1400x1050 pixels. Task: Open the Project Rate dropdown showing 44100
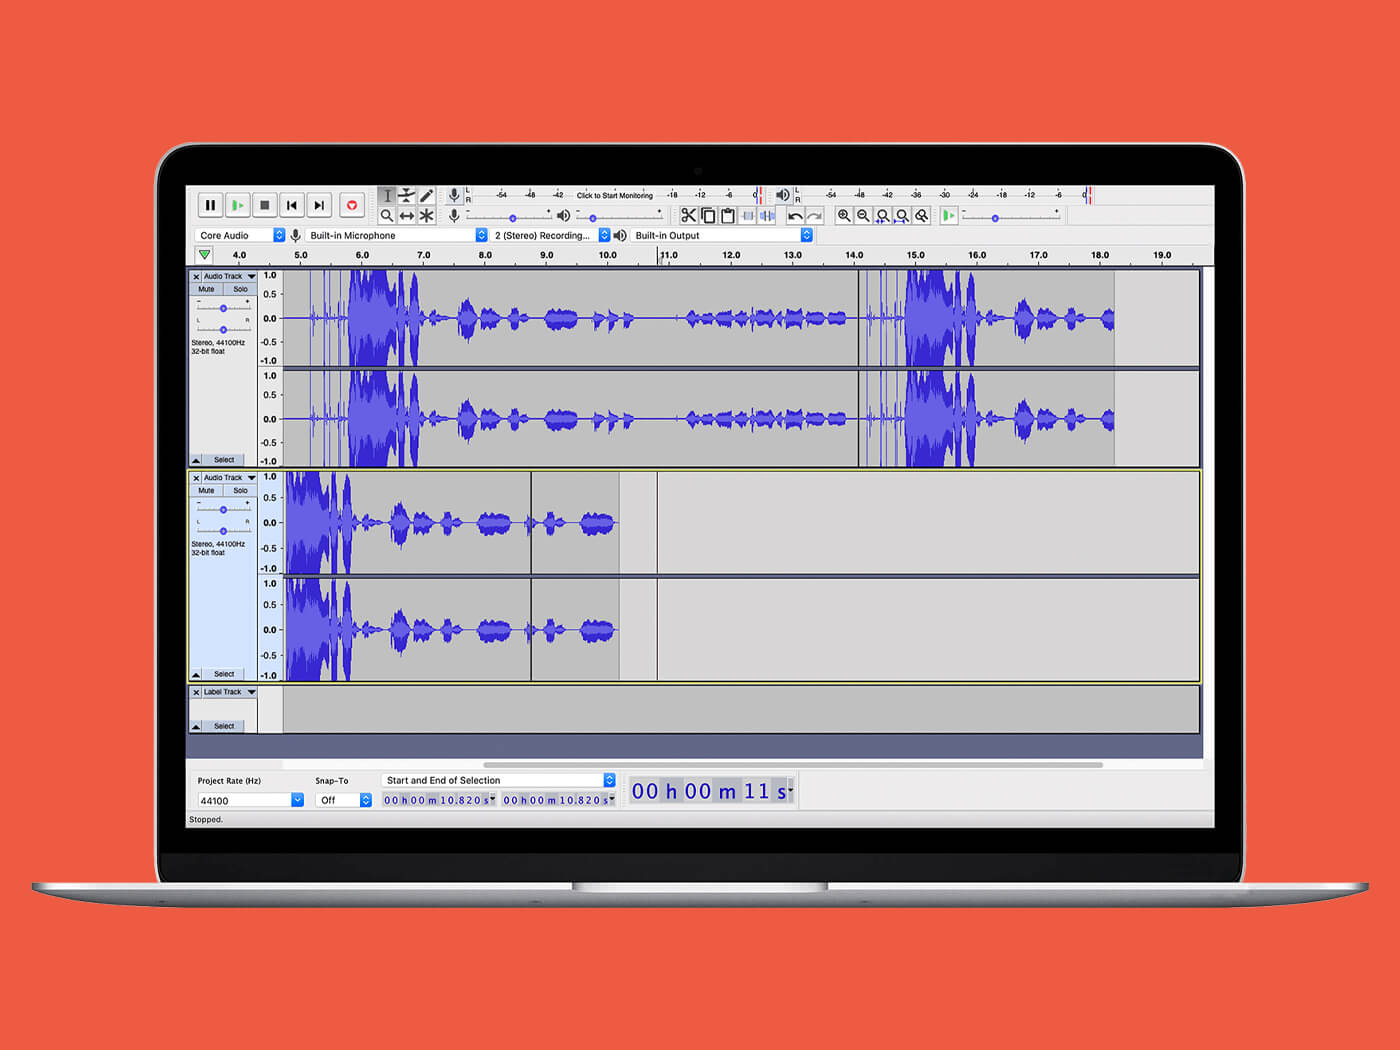point(249,799)
